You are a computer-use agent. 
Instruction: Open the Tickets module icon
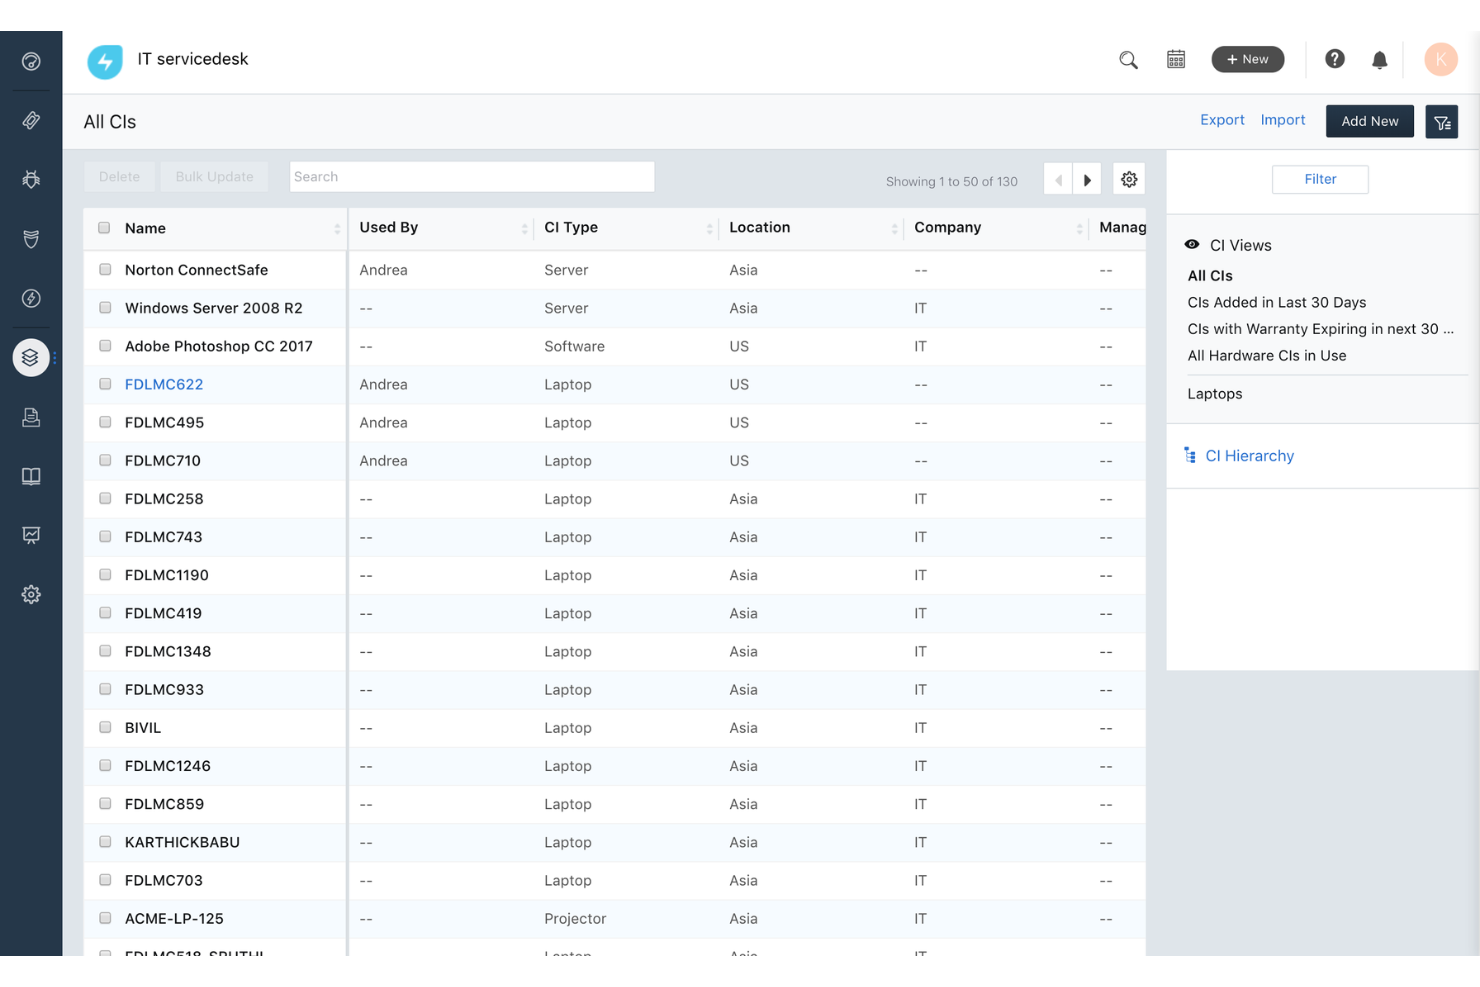tap(31, 120)
